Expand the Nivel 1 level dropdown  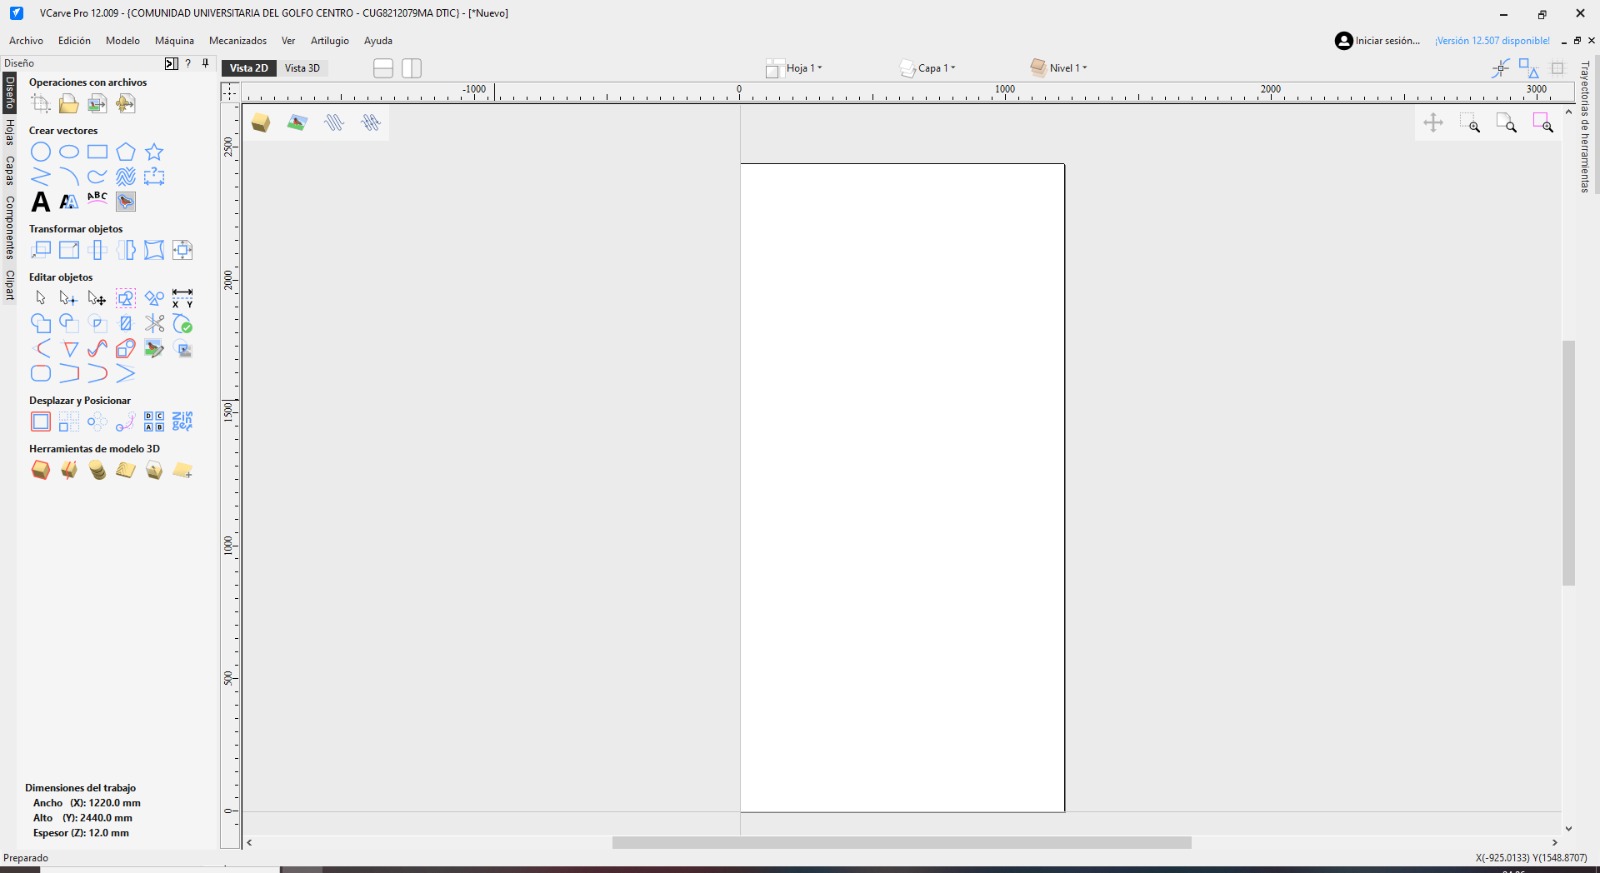[1059, 68]
